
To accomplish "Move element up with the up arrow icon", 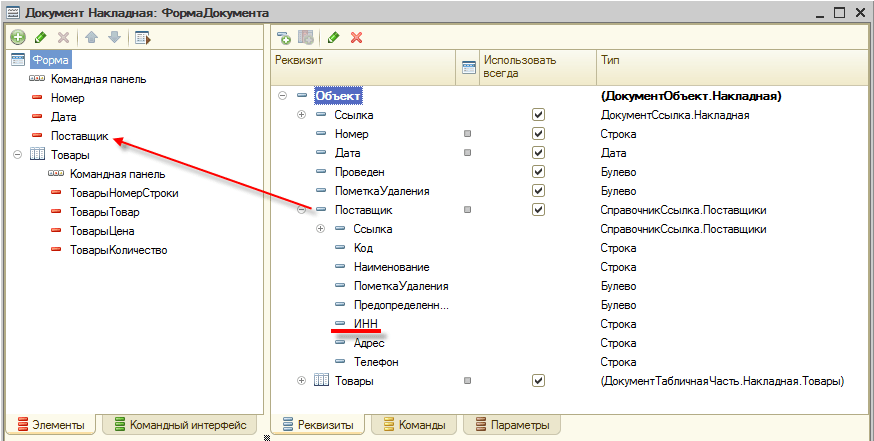I will 91,37.
